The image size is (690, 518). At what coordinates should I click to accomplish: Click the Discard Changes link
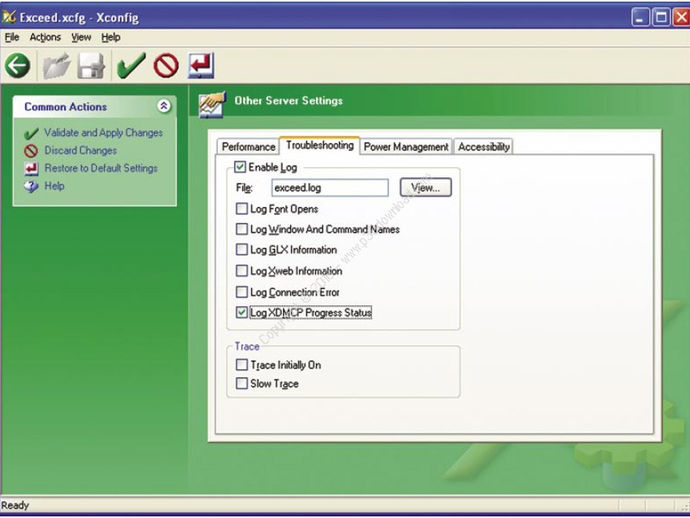point(81,151)
